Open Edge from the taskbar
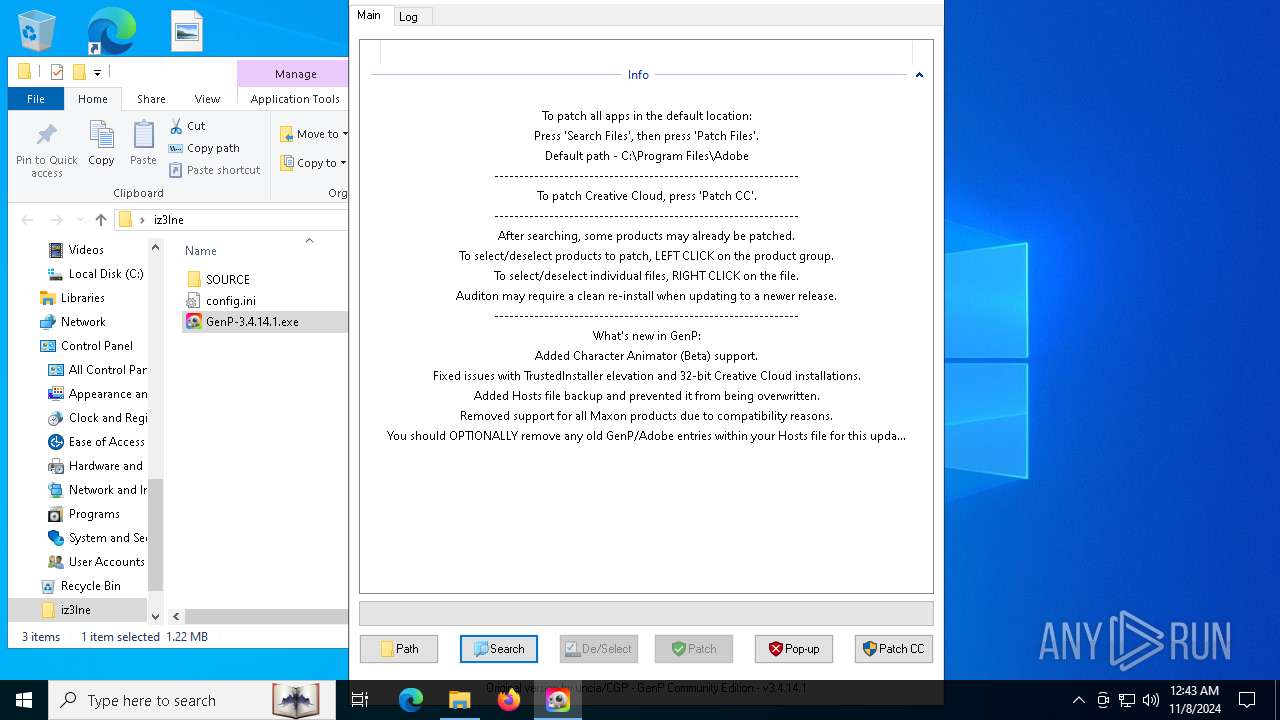 click(411, 701)
